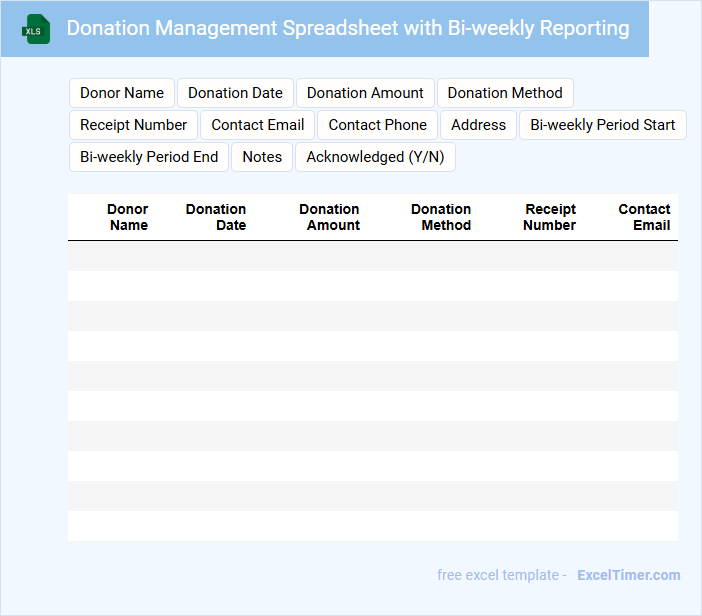Select the Bi-weekly Period End tag
702x616 pixels.
(149, 157)
